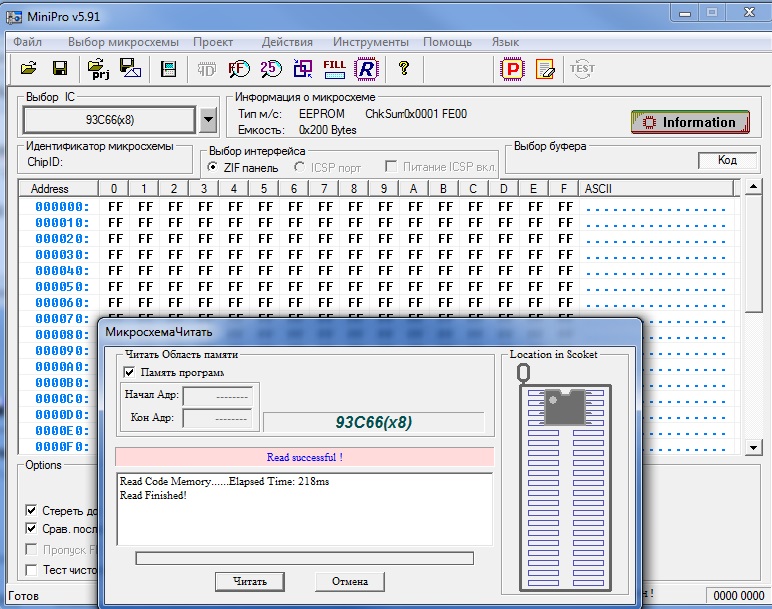Click the chip socket location diagram
772x609 pixels.
(565, 478)
